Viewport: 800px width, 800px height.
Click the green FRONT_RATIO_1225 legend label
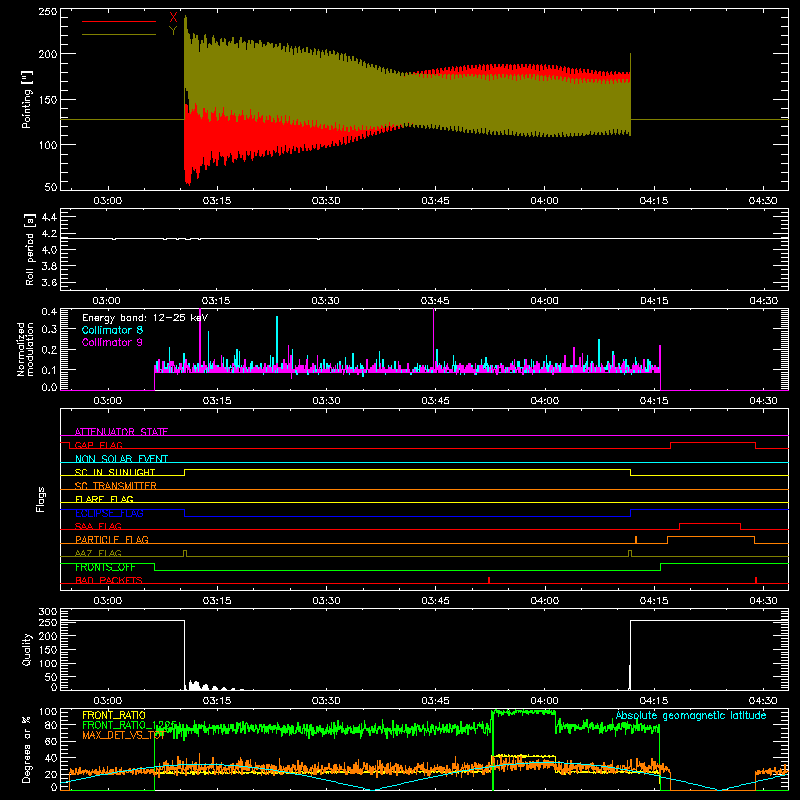click(130, 724)
